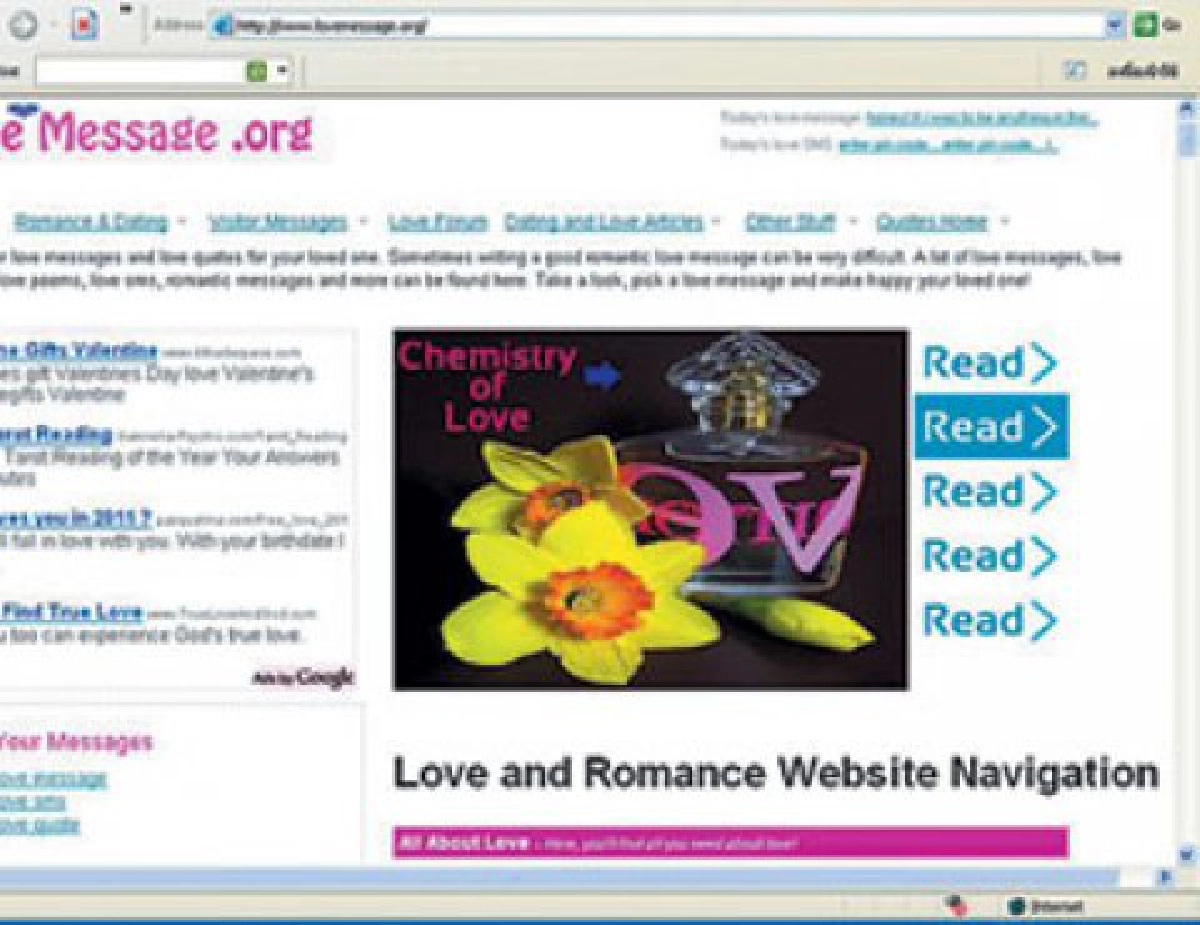Open the Quotes Home menu
Viewport: 1200px width, 925px height.
click(x=932, y=221)
